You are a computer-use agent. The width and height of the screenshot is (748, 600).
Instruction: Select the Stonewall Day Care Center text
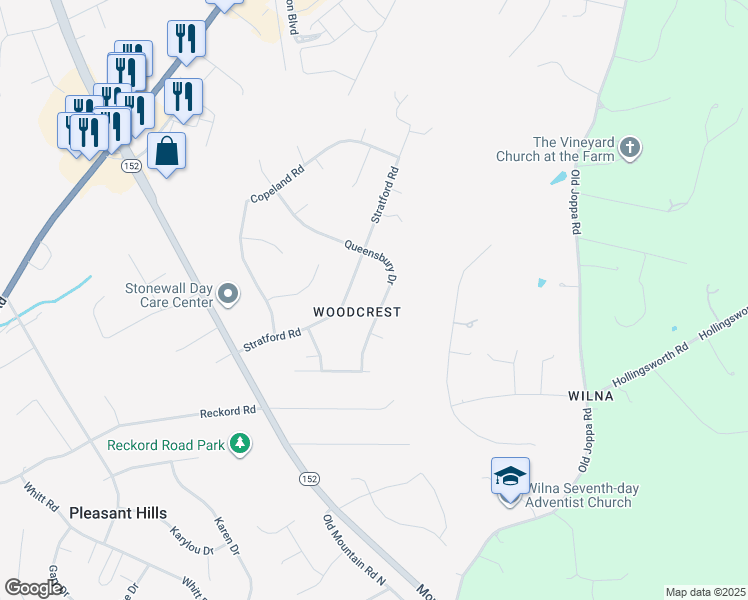169,295
